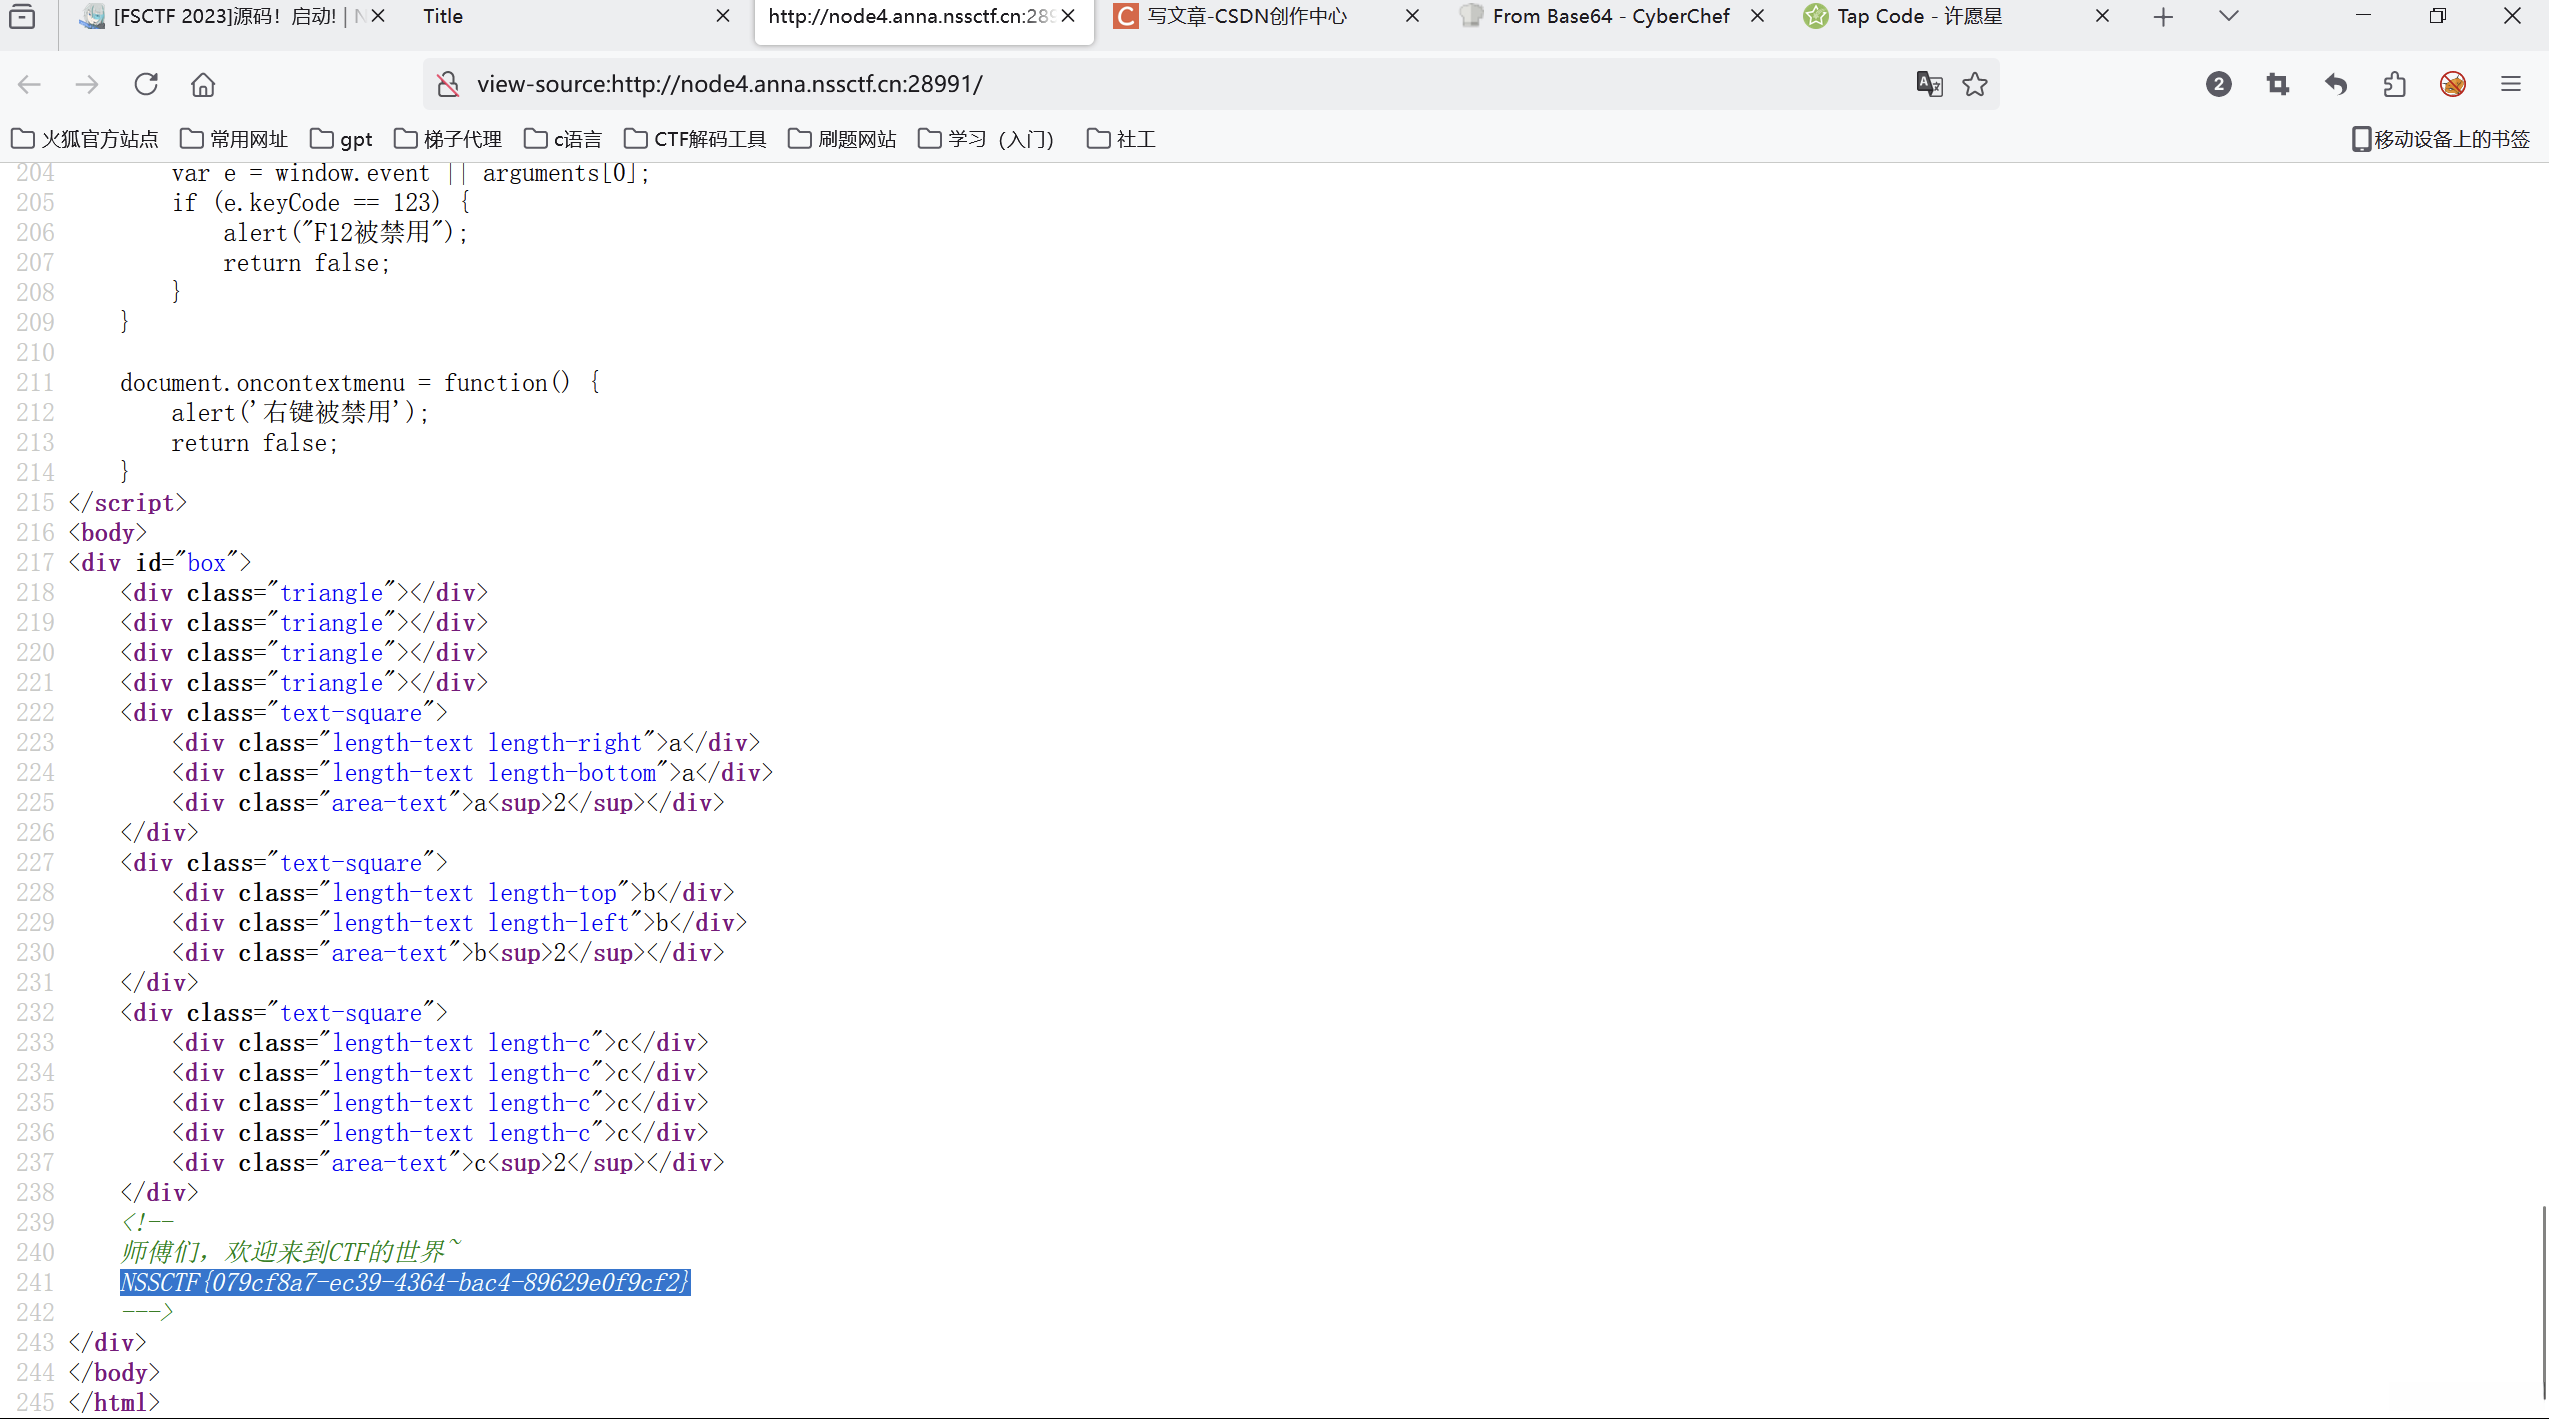Click the translate page icon
This screenshot has height=1419, width=2549.
pyautogui.click(x=1929, y=84)
